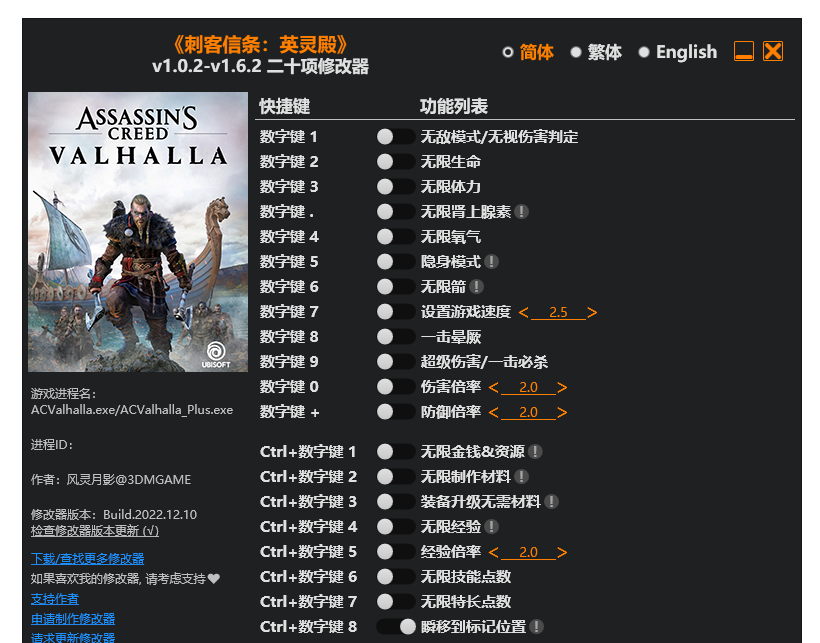
Task: Enable 设置游戏速度 toggle
Action: click(x=396, y=312)
